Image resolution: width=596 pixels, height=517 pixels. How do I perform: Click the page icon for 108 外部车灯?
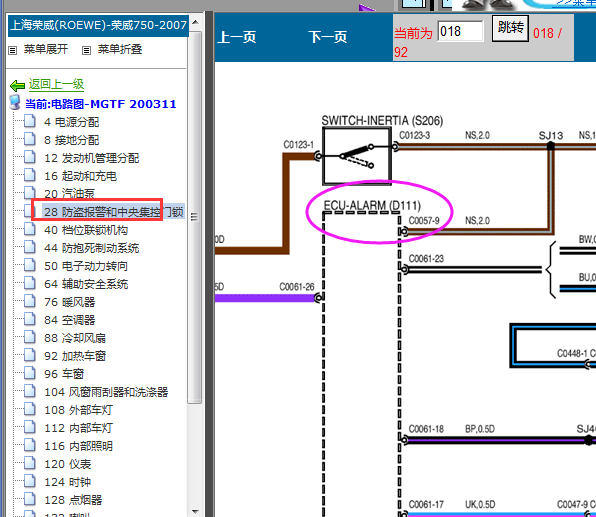click(30, 409)
